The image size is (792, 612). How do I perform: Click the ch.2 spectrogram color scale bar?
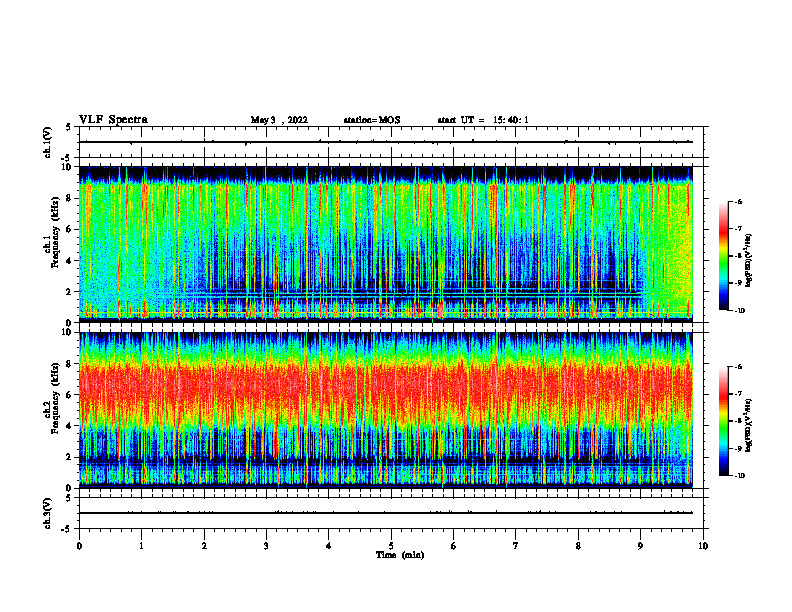(723, 421)
